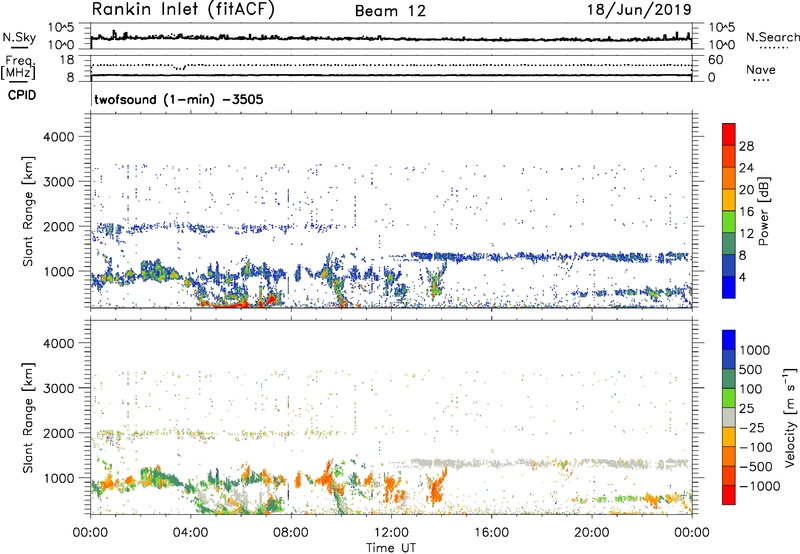Screen dimensions: 800x554
Task: Click the '04:00' time axis tick label
Action: pos(190,533)
